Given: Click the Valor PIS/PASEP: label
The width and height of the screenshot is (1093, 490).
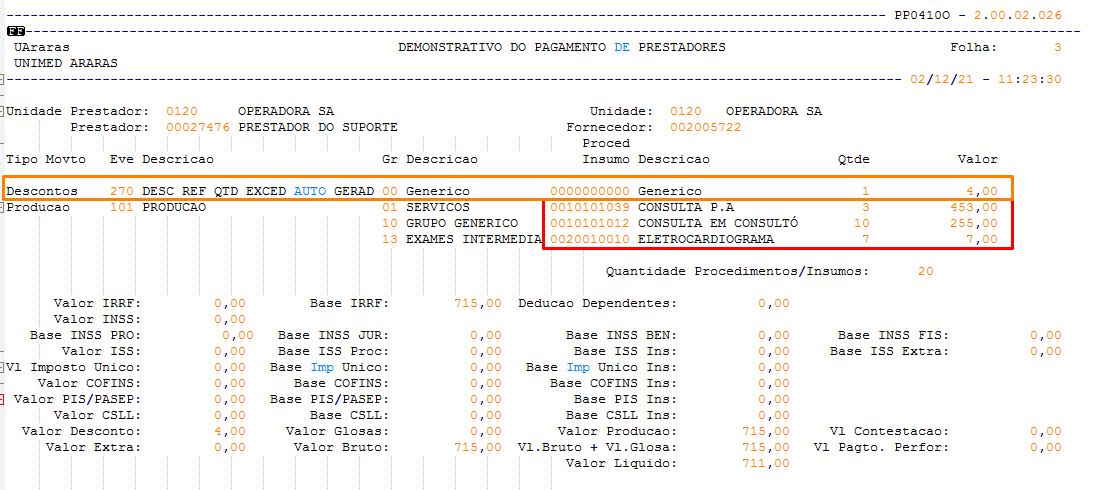Looking at the screenshot, I should click(x=77, y=399).
